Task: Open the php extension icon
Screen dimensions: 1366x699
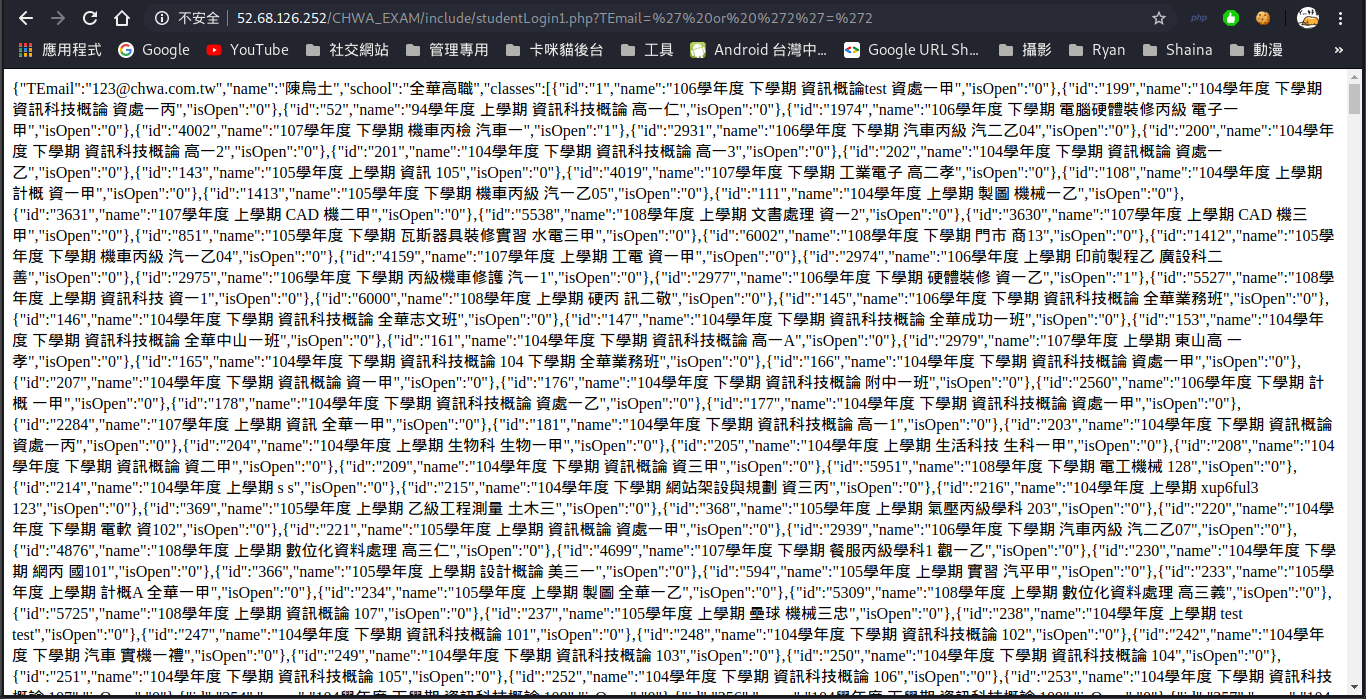Action: (1199, 18)
